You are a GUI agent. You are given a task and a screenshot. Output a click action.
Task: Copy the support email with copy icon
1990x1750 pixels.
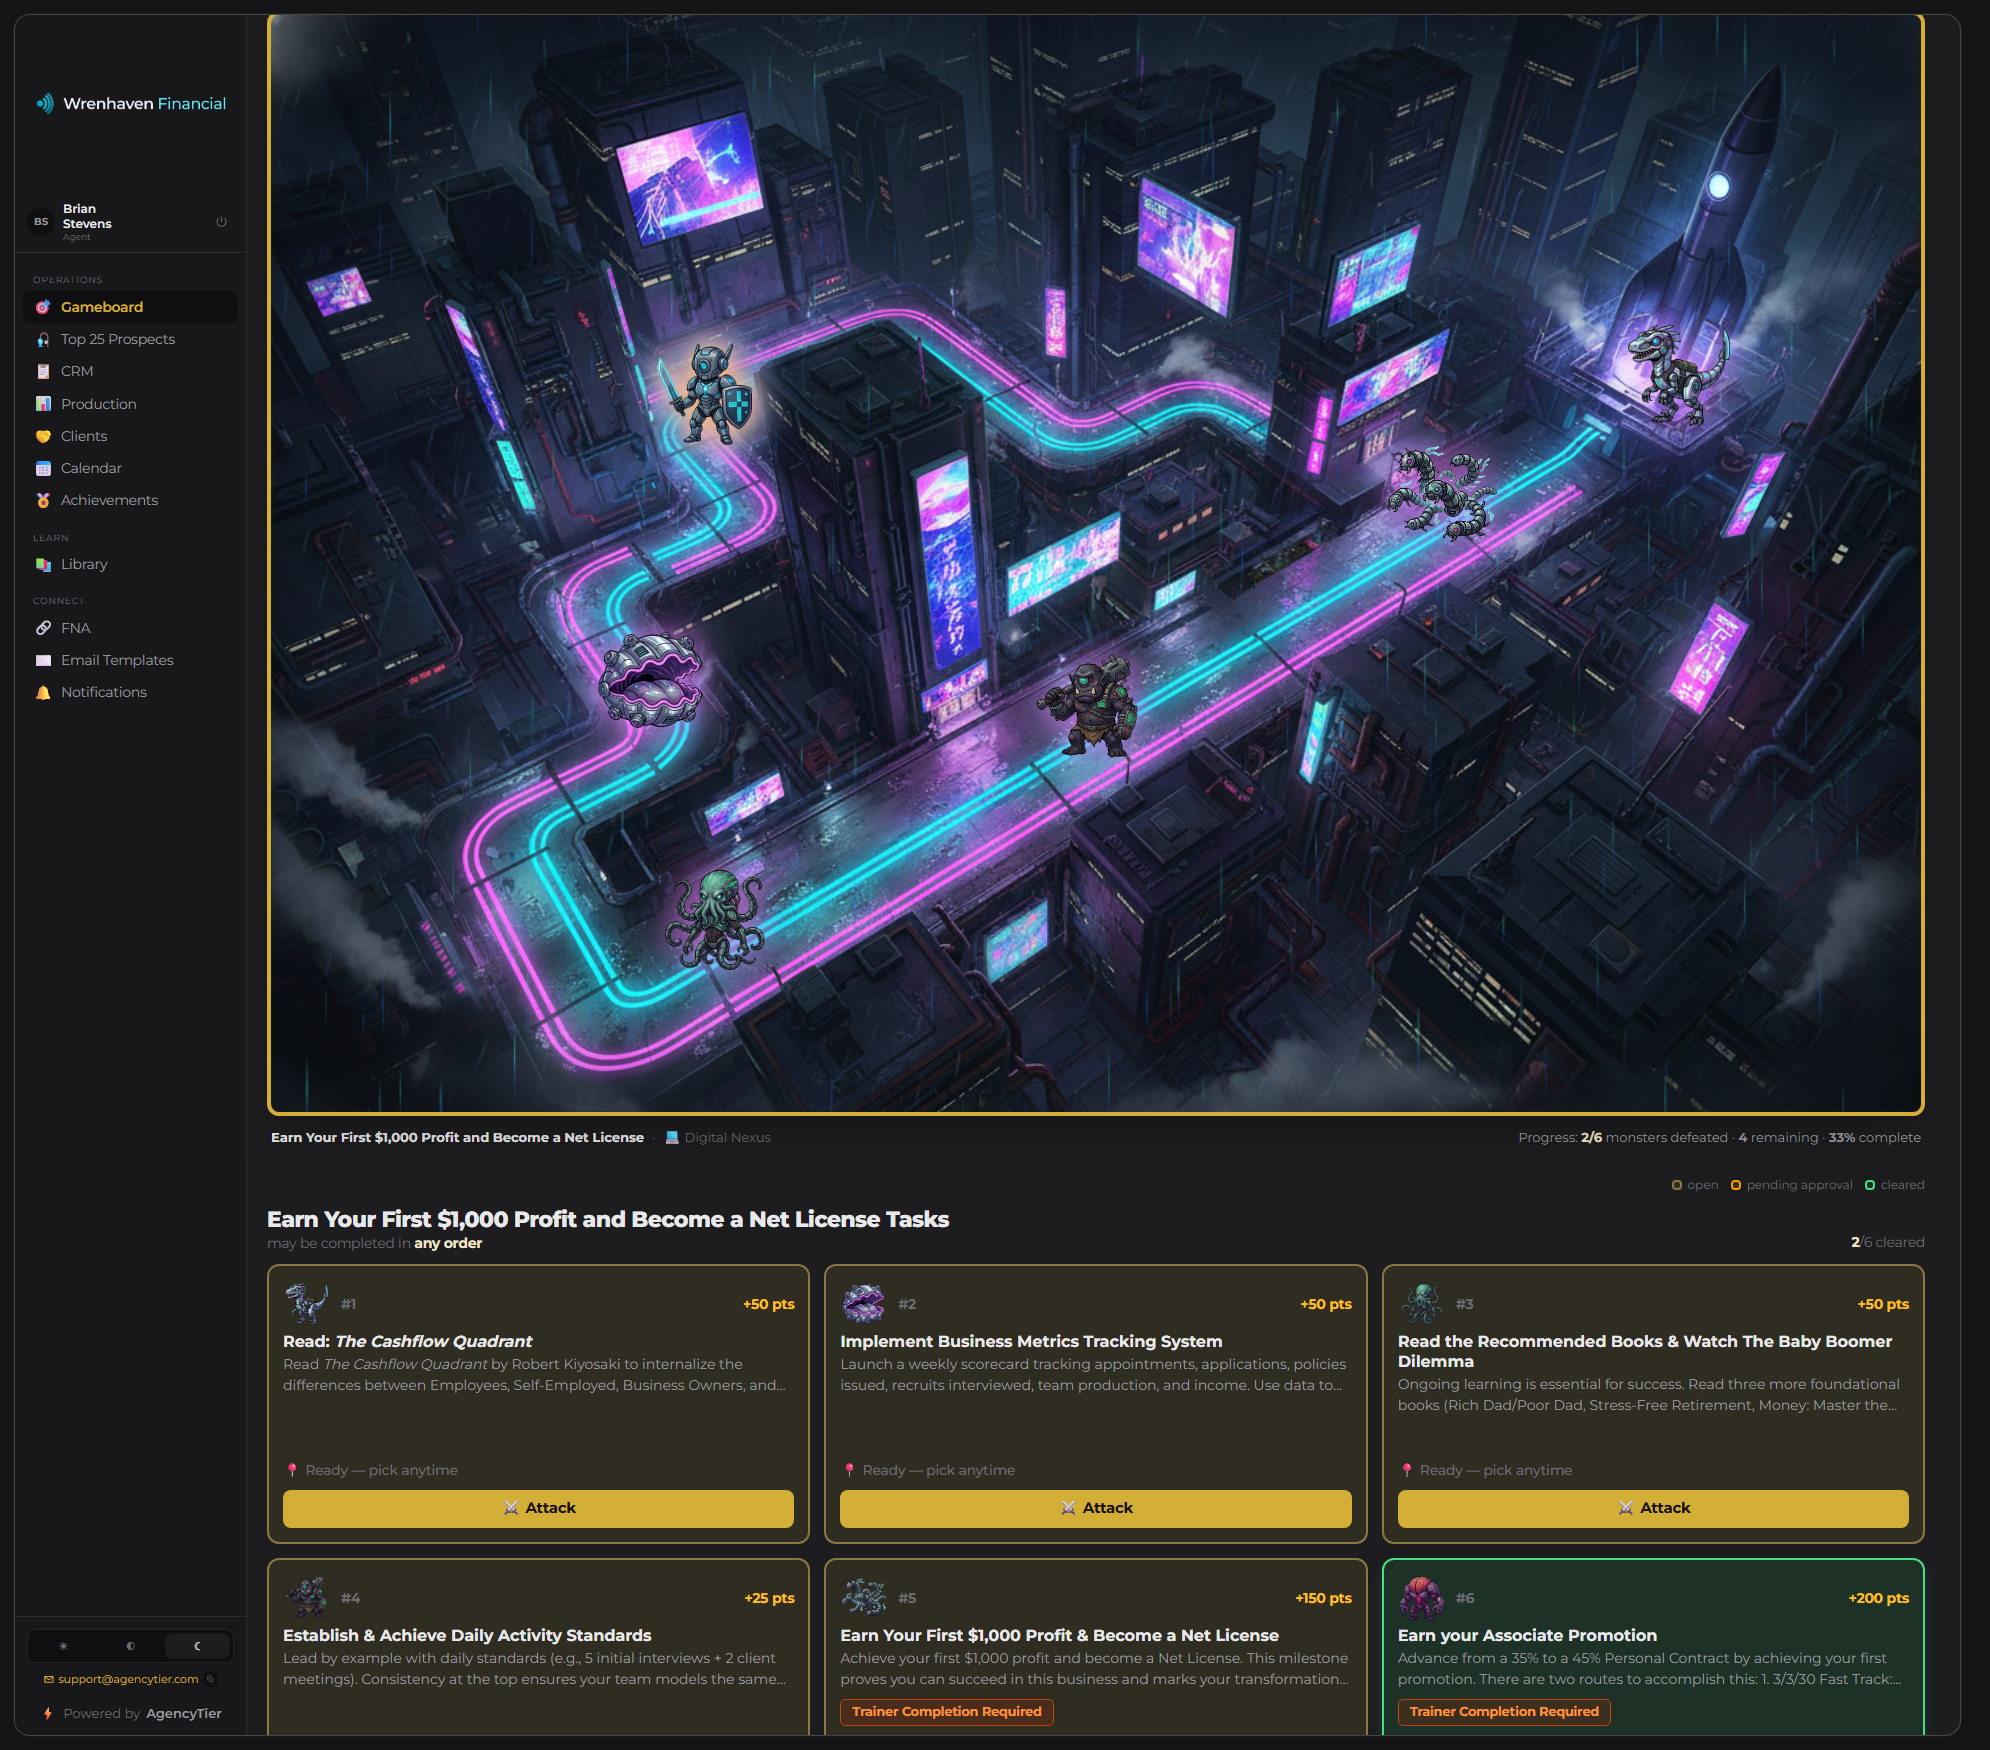(210, 1679)
